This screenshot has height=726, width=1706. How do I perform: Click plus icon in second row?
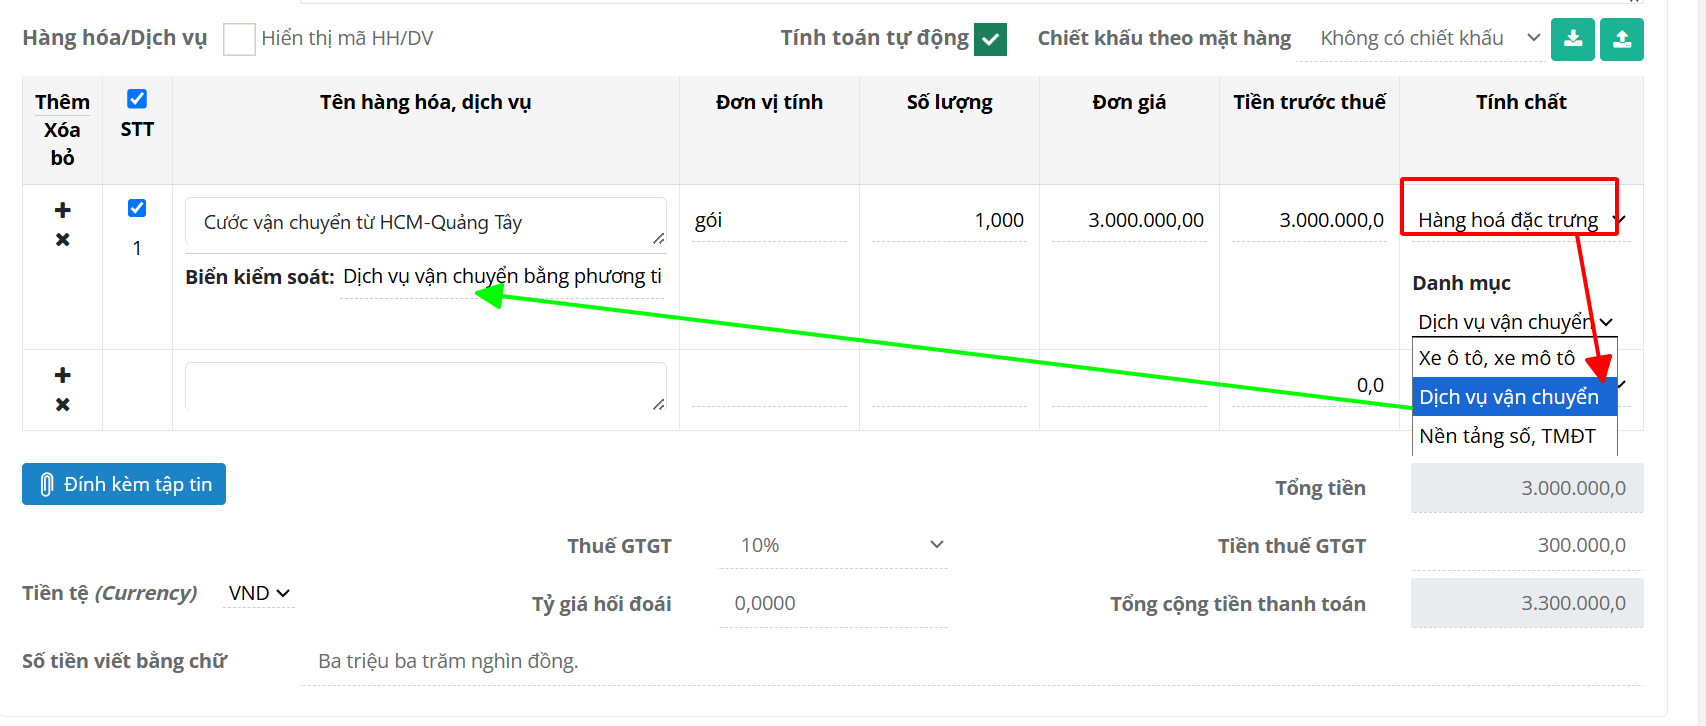62,375
